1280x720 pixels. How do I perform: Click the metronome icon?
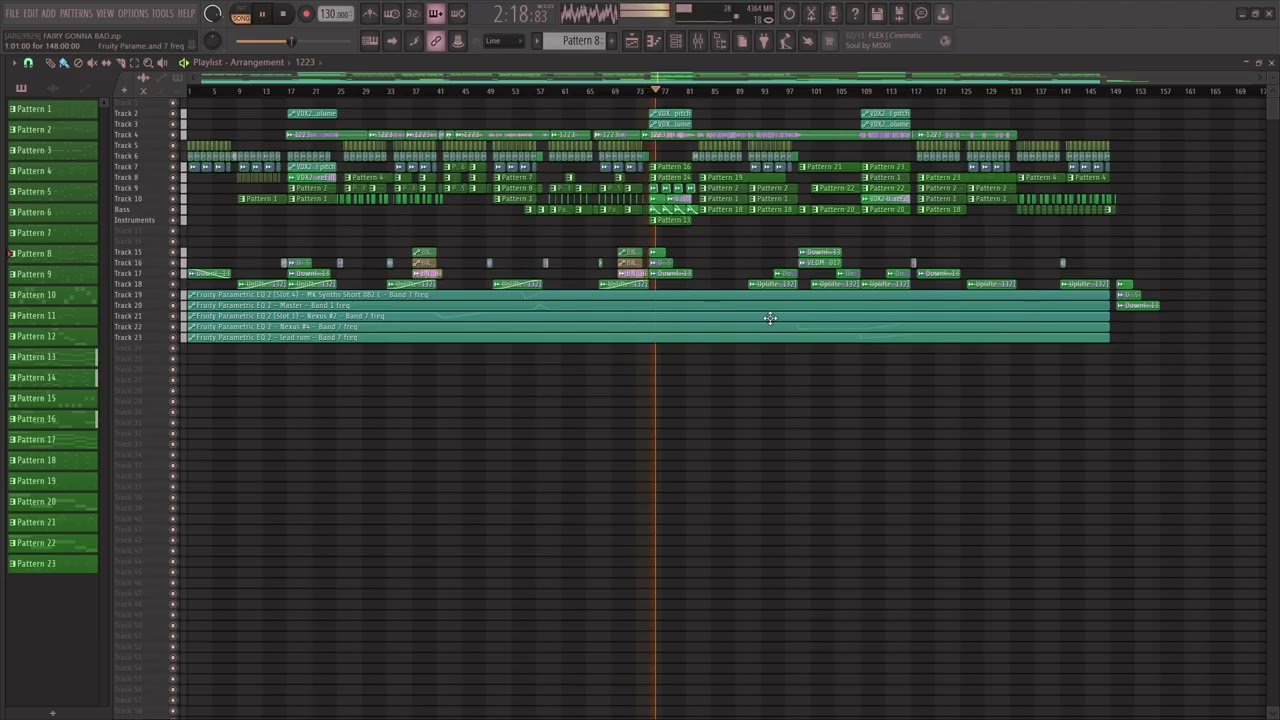(370, 14)
